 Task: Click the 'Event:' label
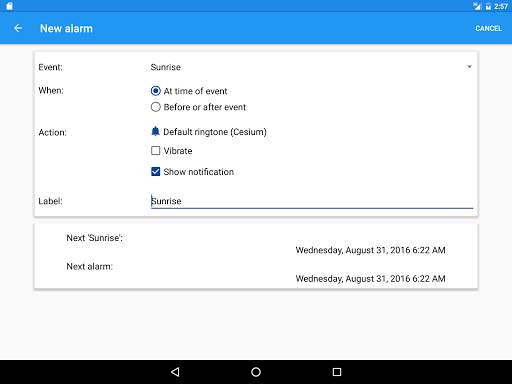coord(50,67)
